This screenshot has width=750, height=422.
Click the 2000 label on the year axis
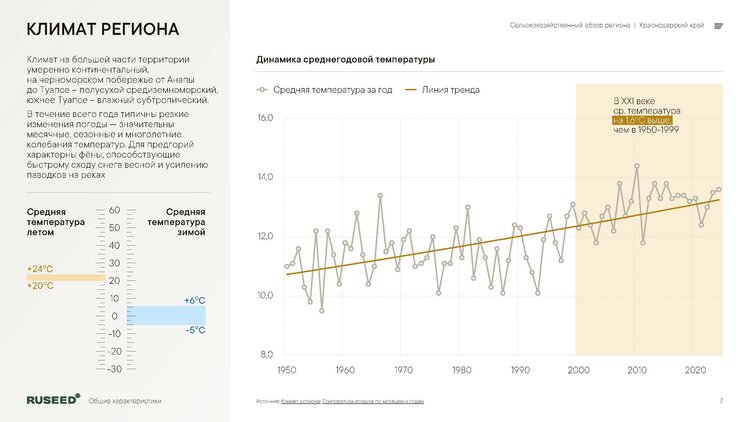tap(576, 369)
